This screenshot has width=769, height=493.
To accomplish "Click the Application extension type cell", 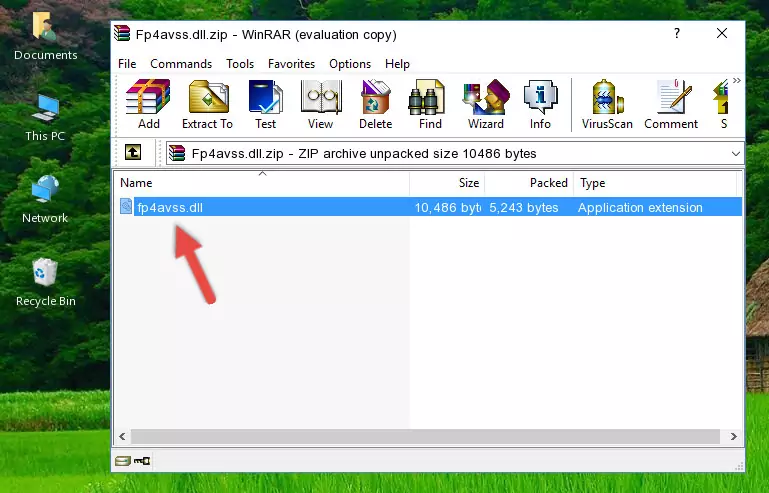I will pyautogui.click(x=640, y=208).
